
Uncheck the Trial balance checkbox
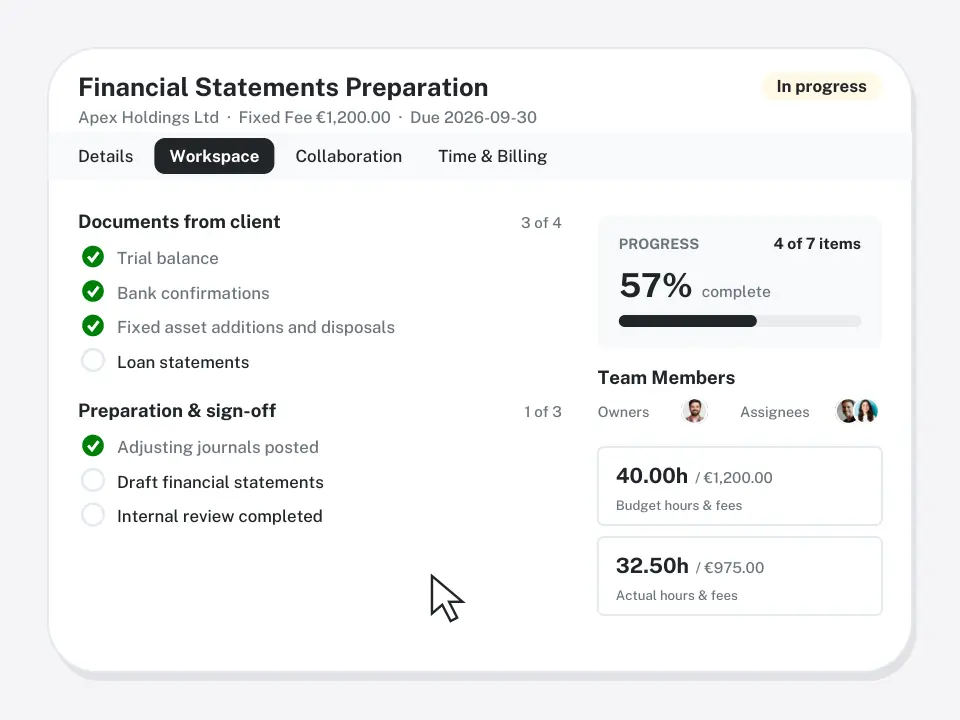click(x=93, y=257)
